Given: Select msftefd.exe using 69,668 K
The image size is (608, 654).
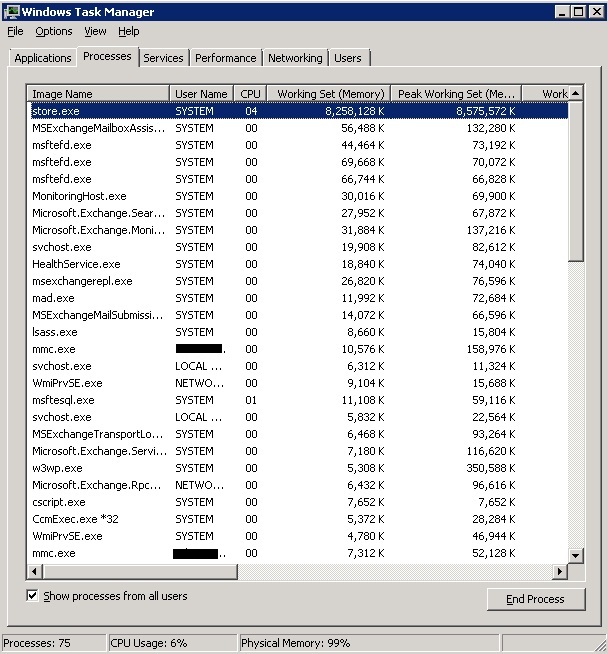Looking at the screenshot, I should click(x=299, y=162).
